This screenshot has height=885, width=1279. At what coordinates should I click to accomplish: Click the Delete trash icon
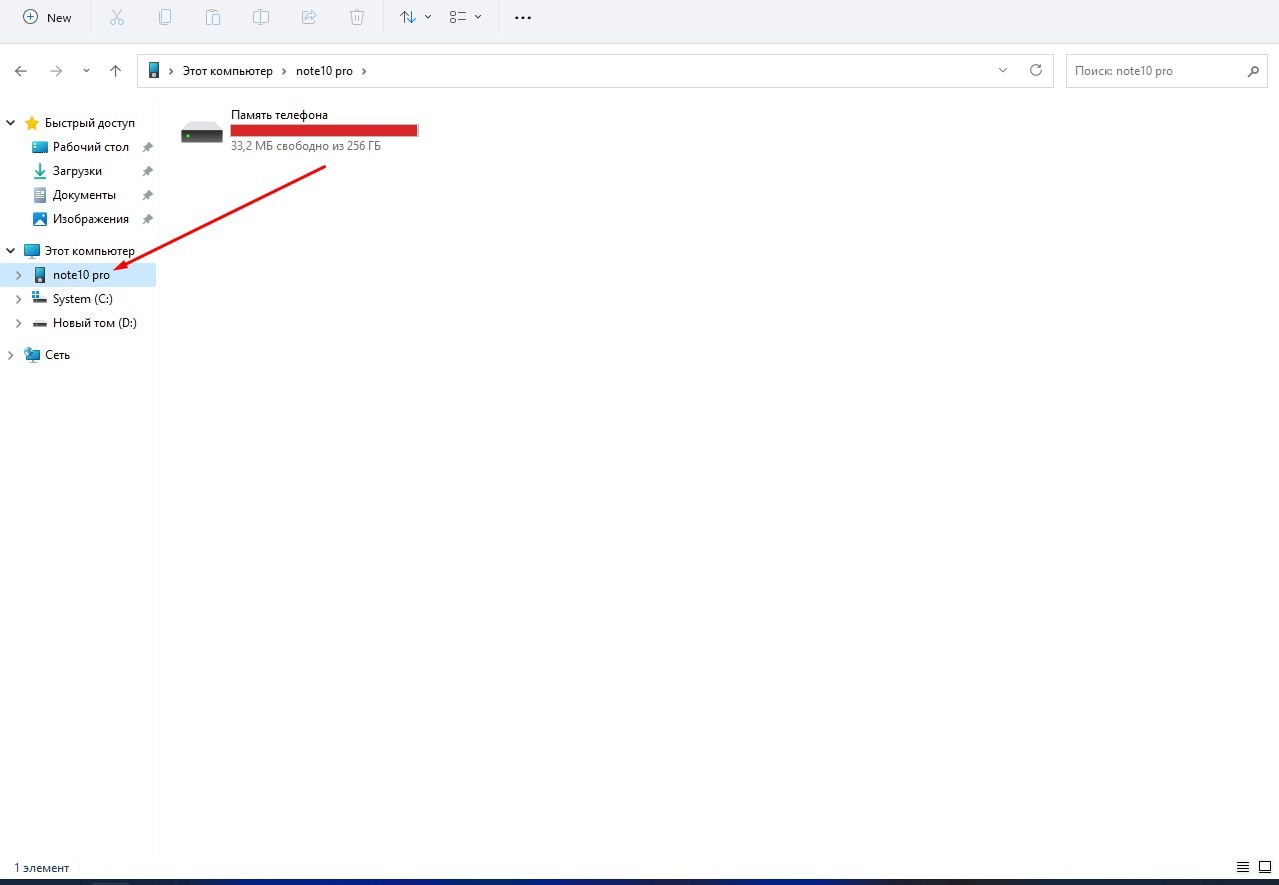(x=357, y=17)
